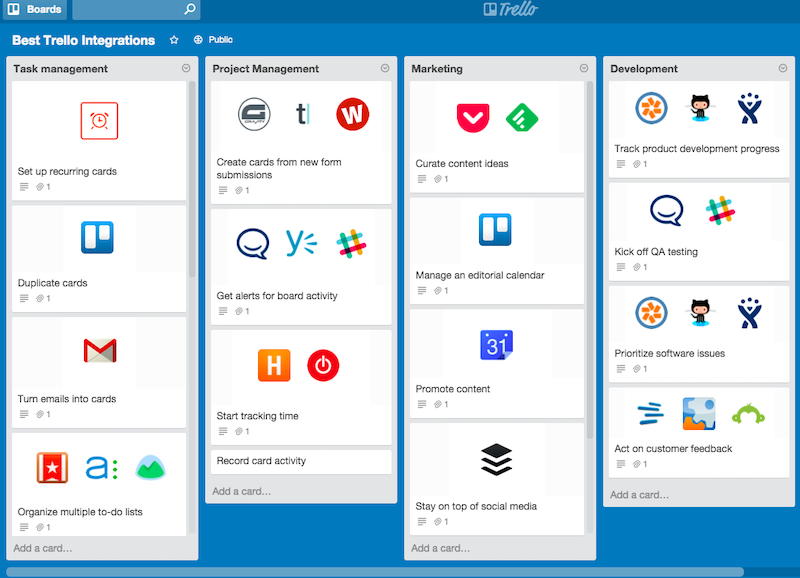Click the Buffer stacked layers icon

pyautogui.click(x=496, y=460)
